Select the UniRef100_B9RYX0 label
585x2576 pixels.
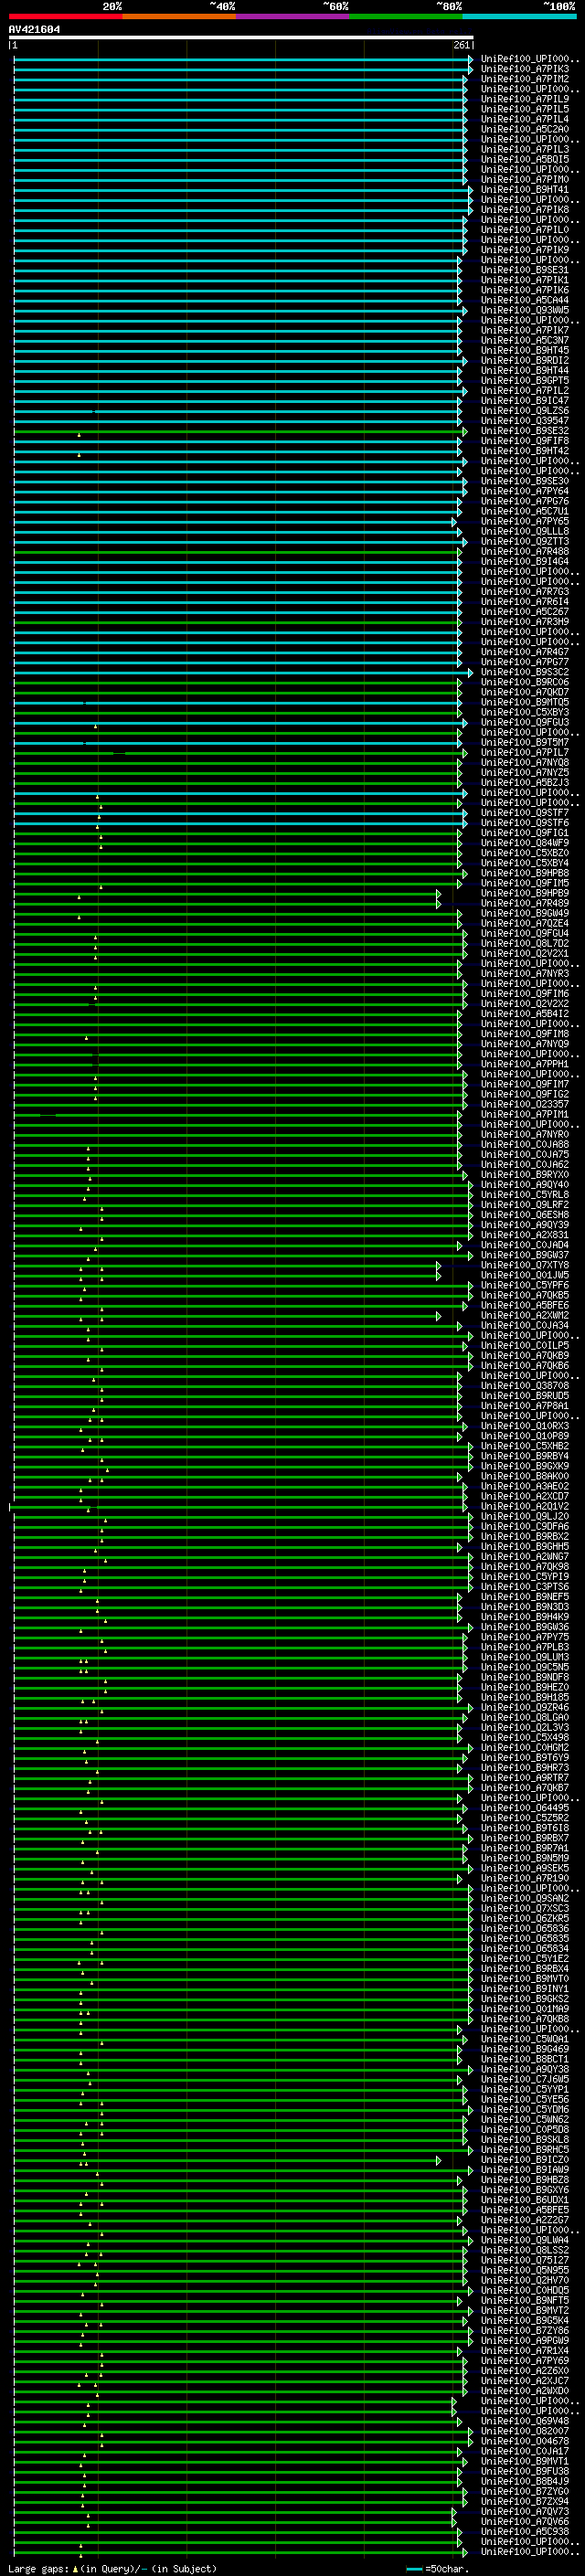[525, 1174]
